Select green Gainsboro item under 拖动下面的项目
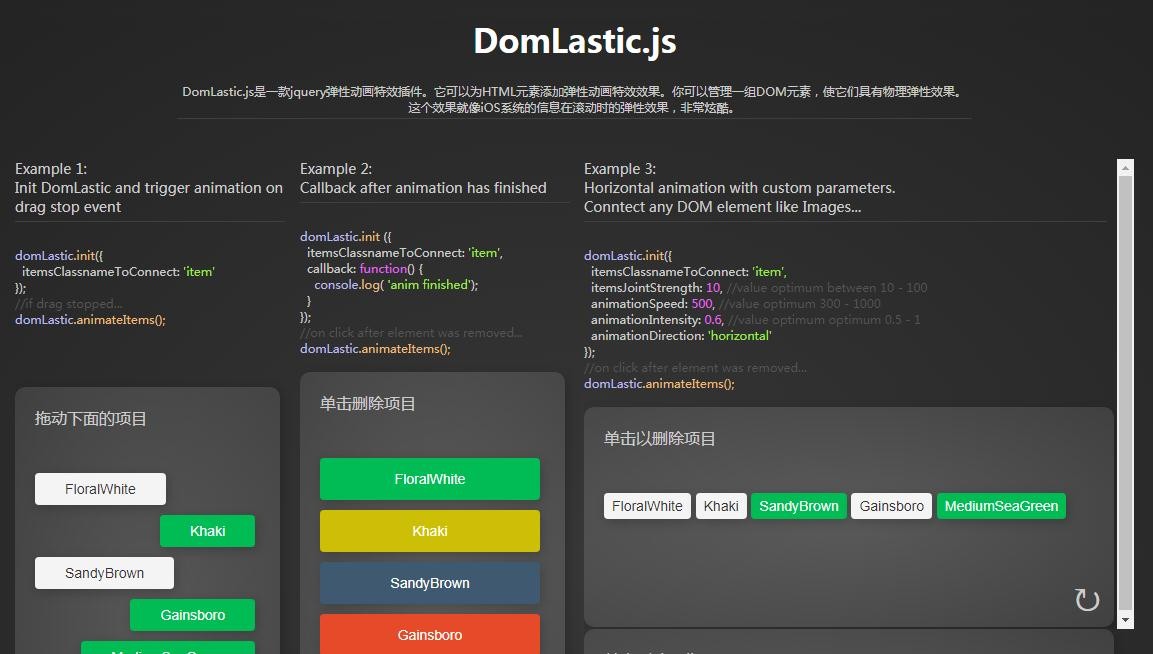 (193, 615)
